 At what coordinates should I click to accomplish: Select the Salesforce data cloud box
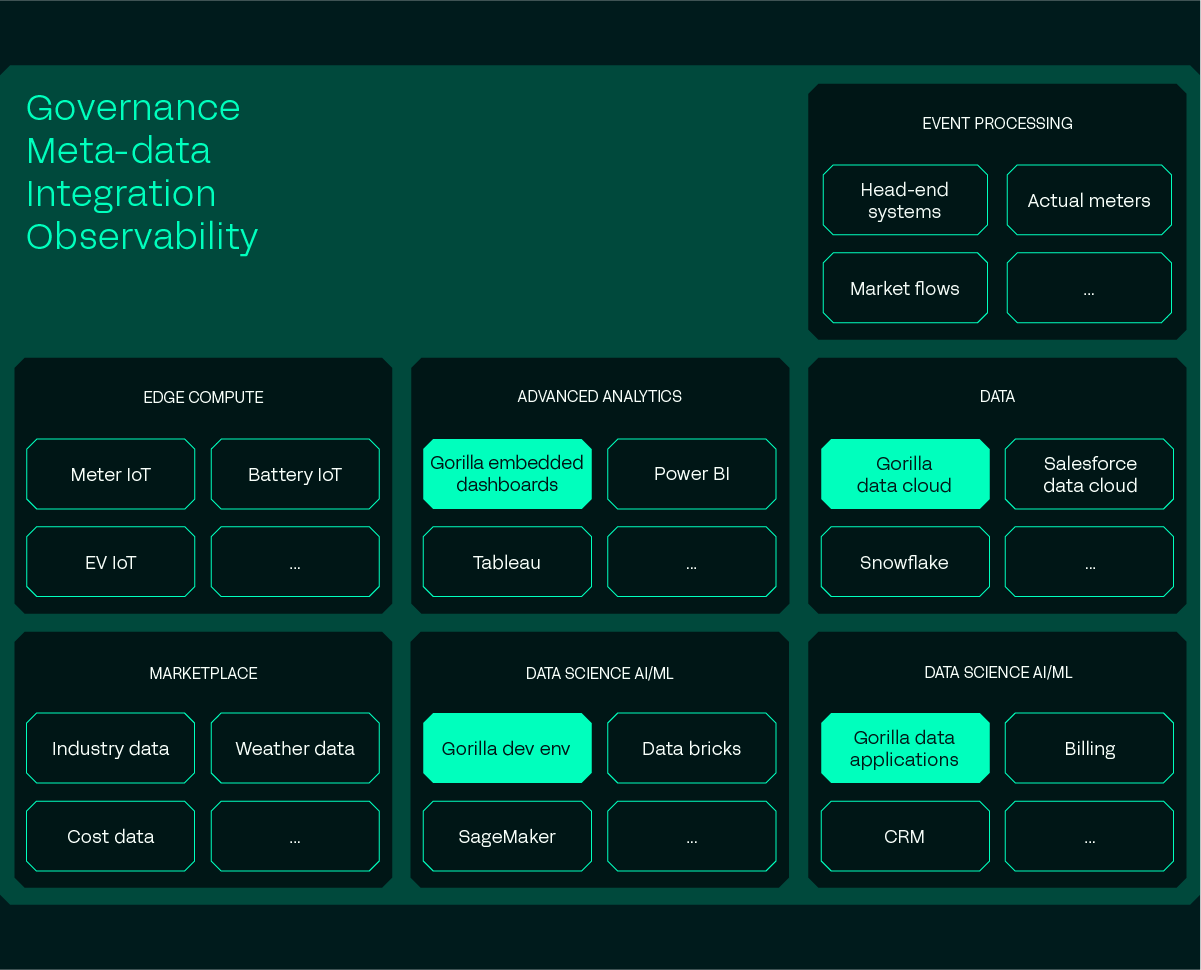click(x=1090, y=474)
